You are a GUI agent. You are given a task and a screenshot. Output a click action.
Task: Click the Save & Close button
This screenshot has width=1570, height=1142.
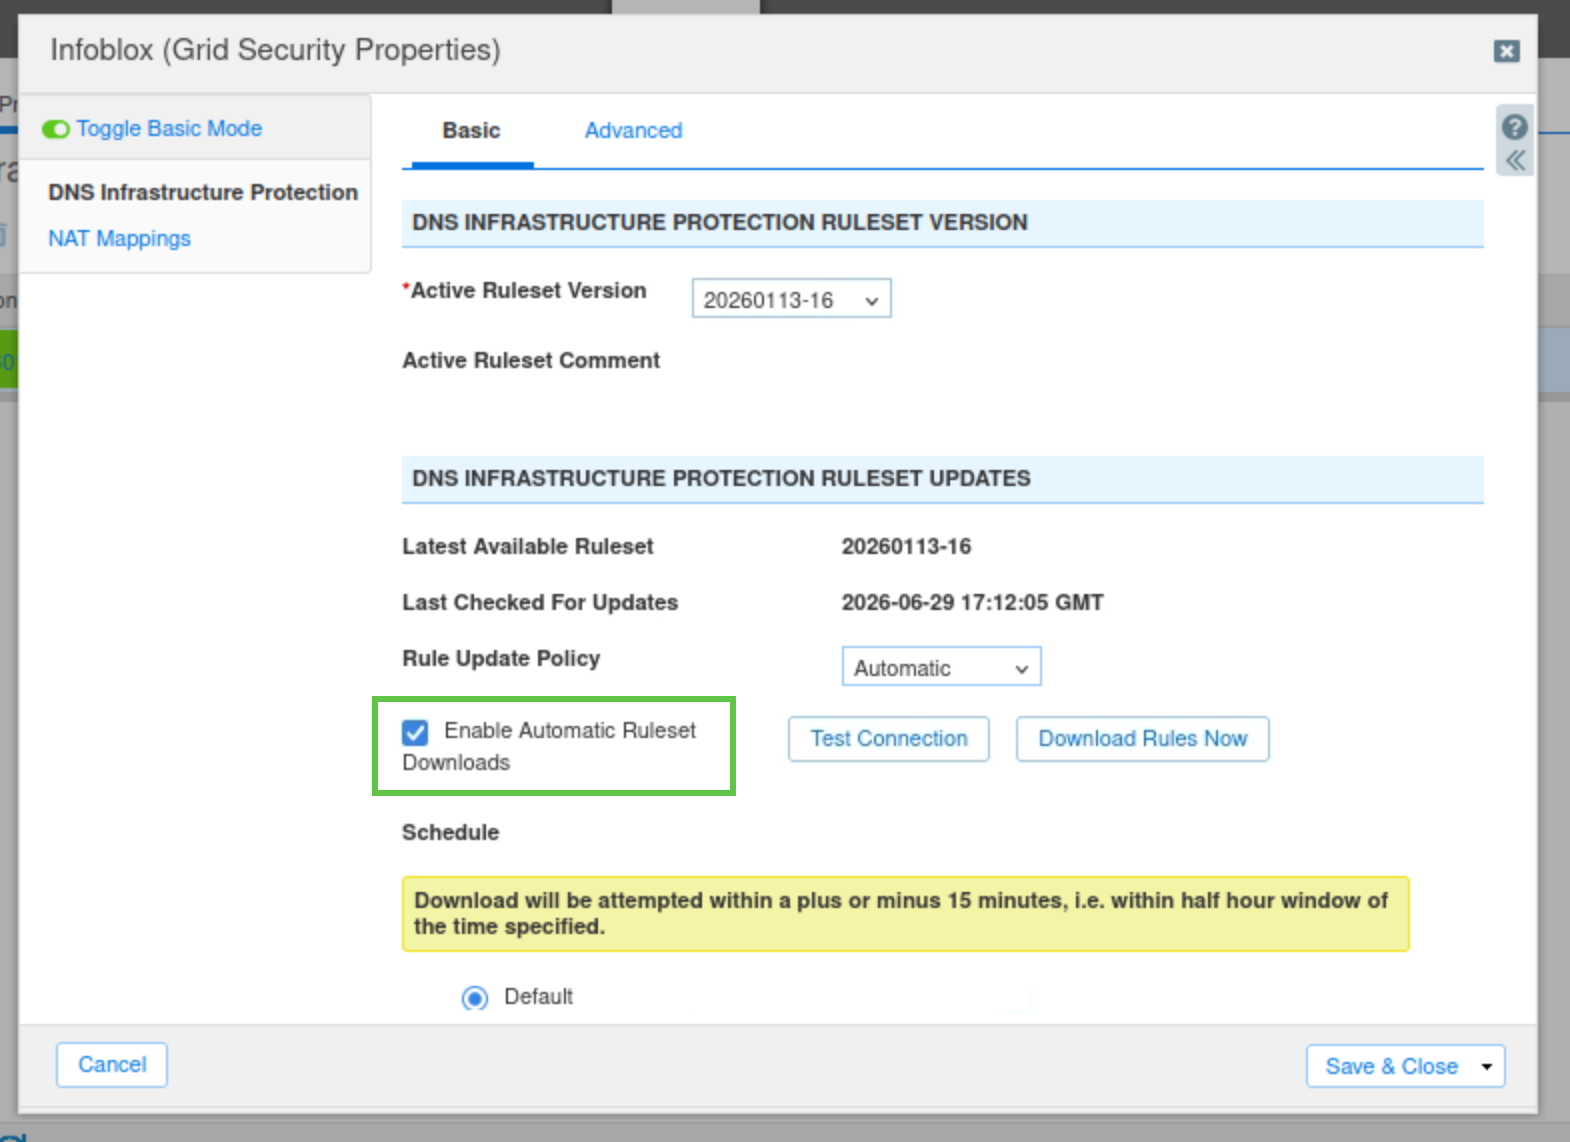click(x=1391, y=1066)
